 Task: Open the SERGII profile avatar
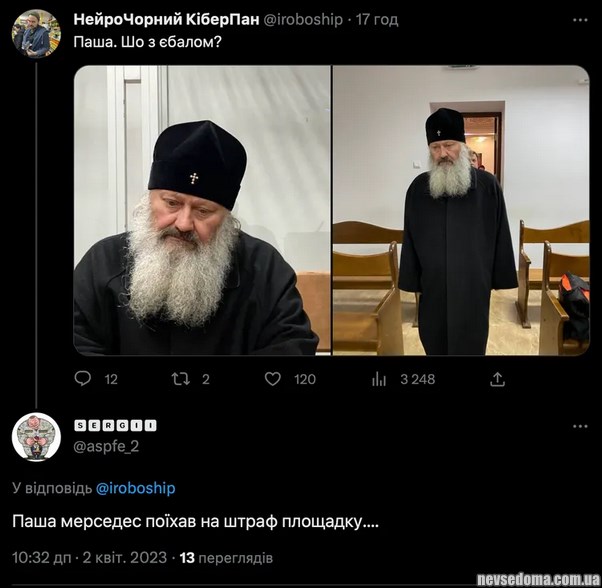[36, 437]
